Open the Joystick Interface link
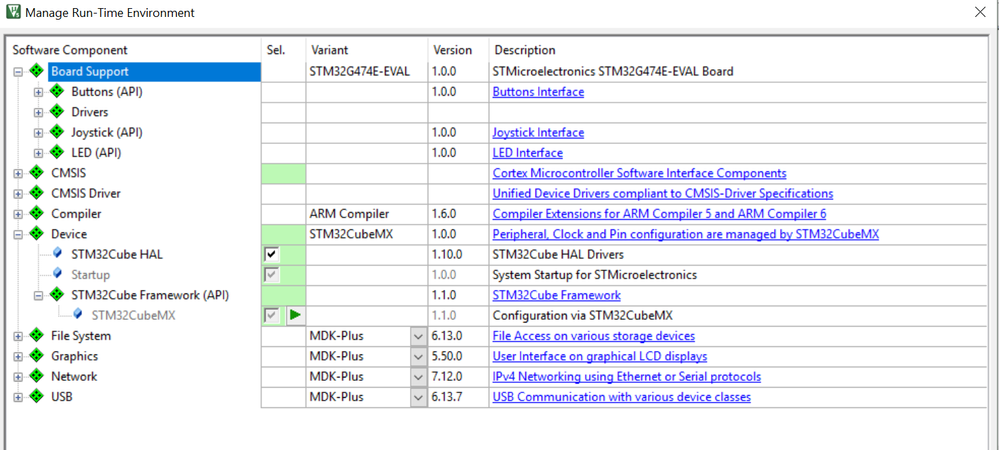The image size is (999, 450). [538, 133]
